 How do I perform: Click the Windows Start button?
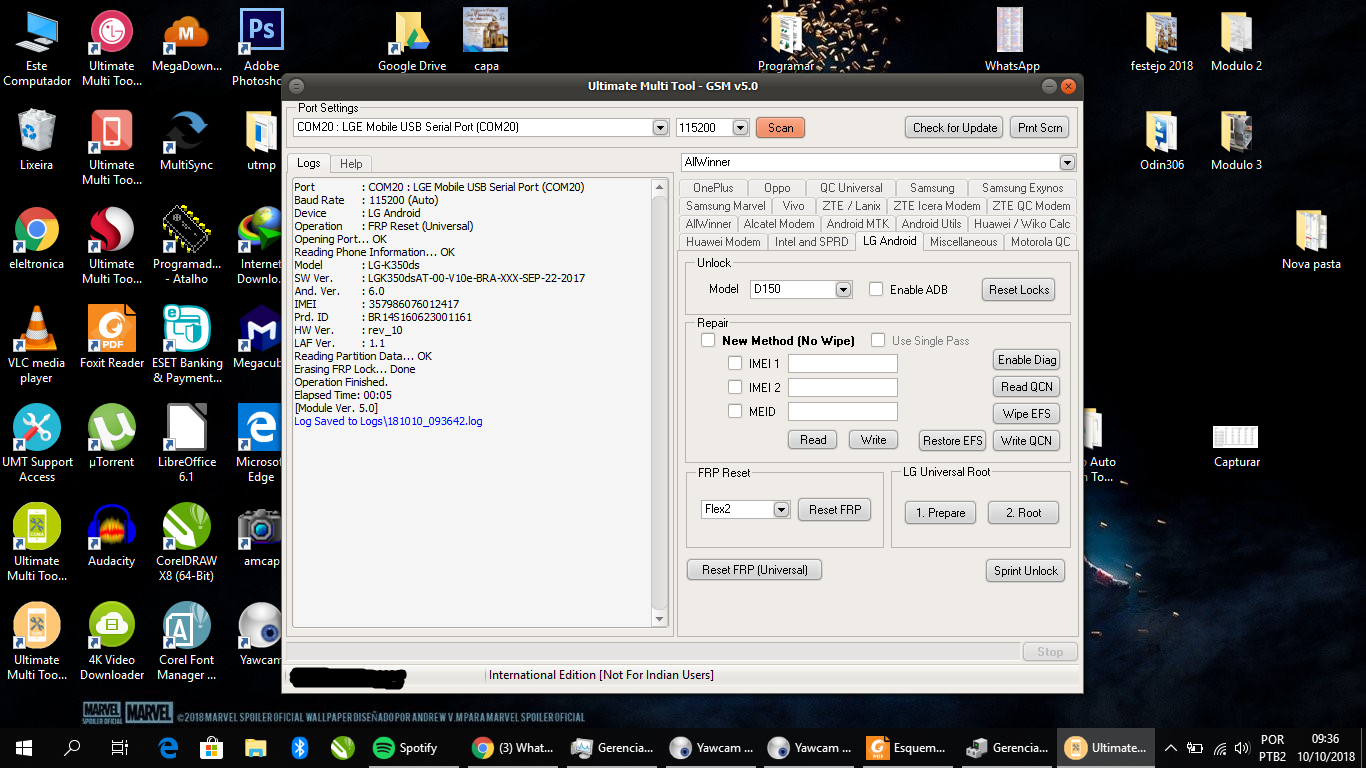tap(24, 747)
